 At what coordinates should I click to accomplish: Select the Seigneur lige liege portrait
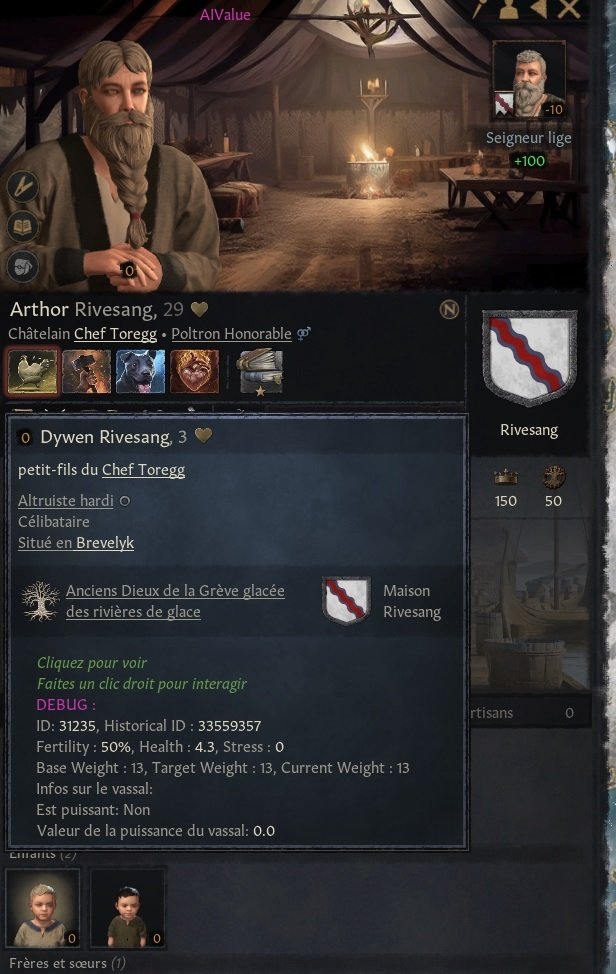(528, 80)
